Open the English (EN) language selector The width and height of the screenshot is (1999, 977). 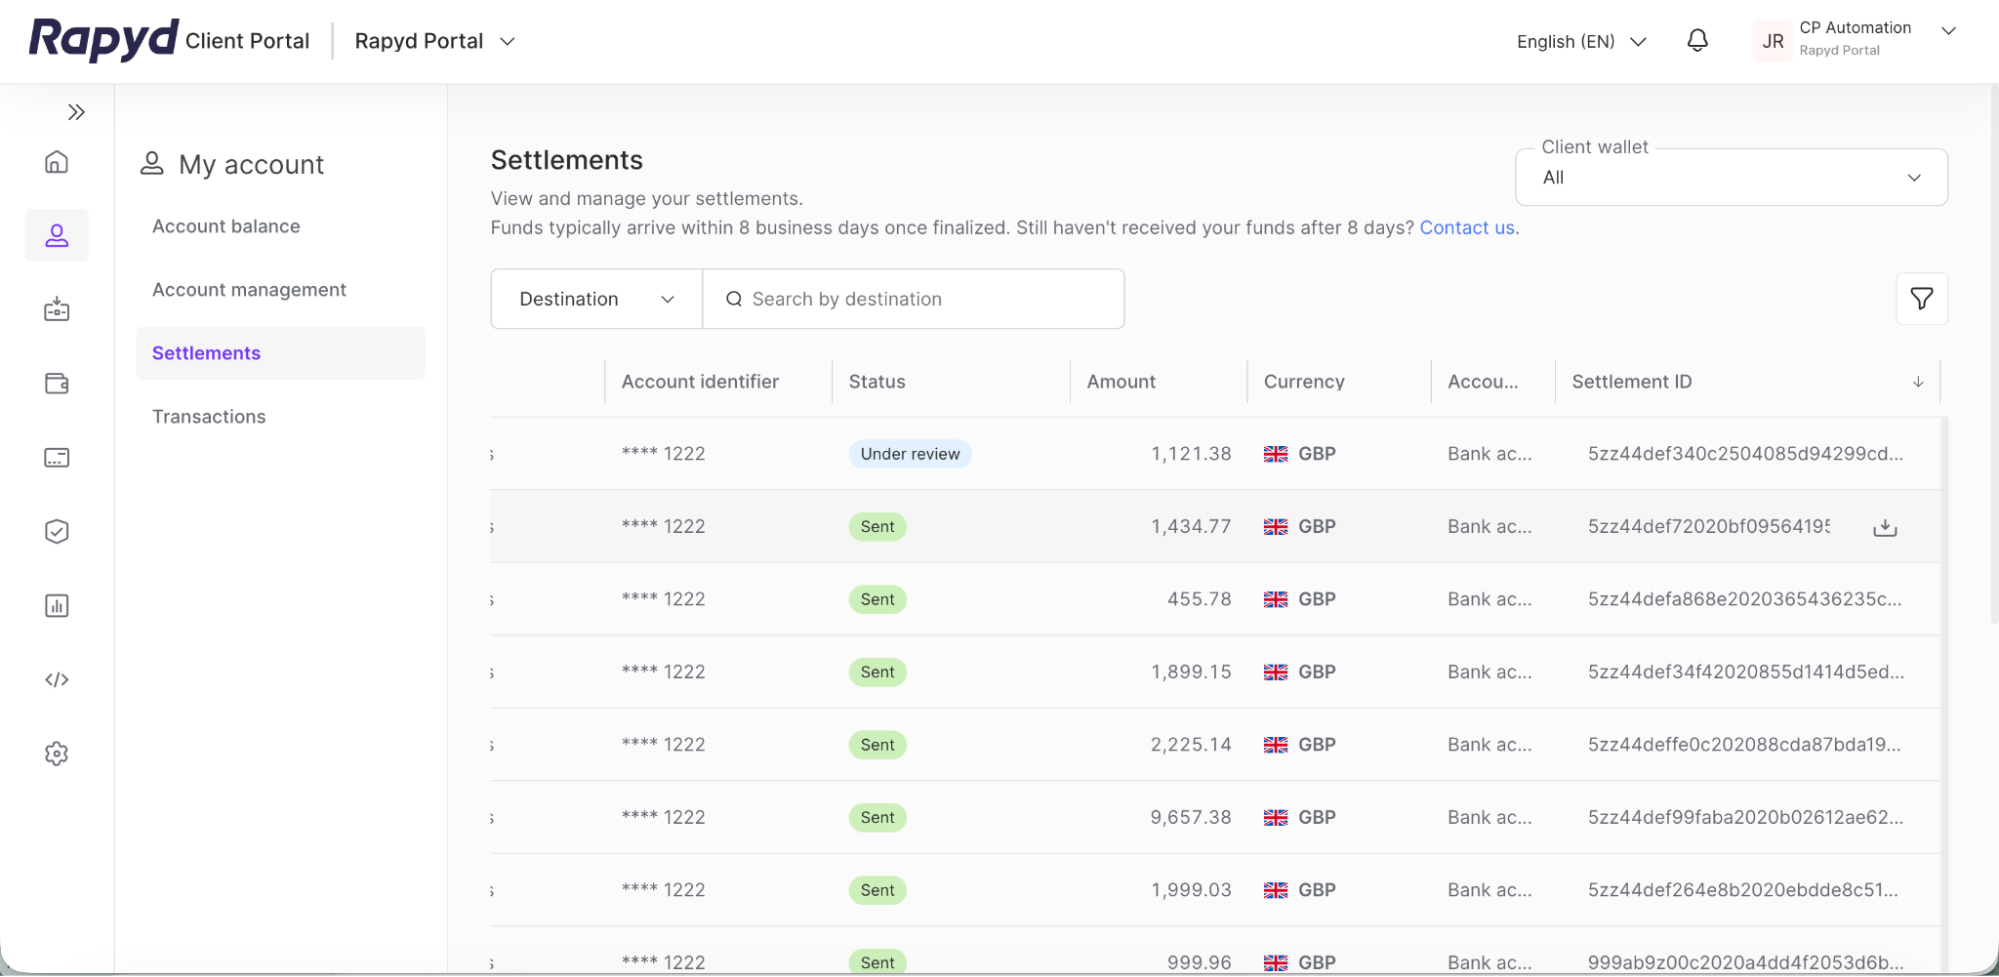[1581, 41]
